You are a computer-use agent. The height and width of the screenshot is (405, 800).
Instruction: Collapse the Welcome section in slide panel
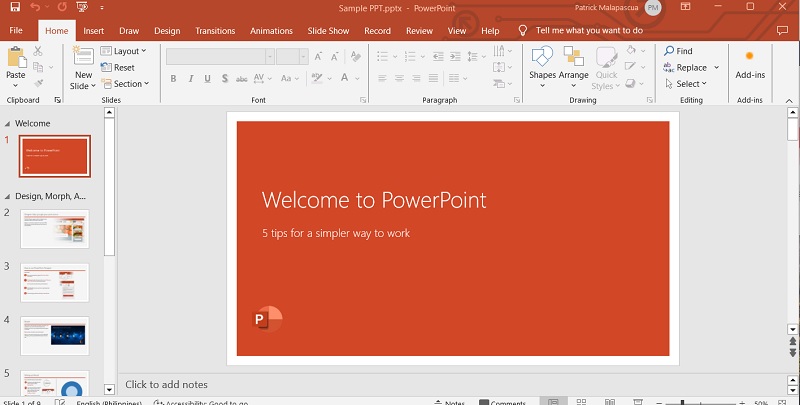7,123
